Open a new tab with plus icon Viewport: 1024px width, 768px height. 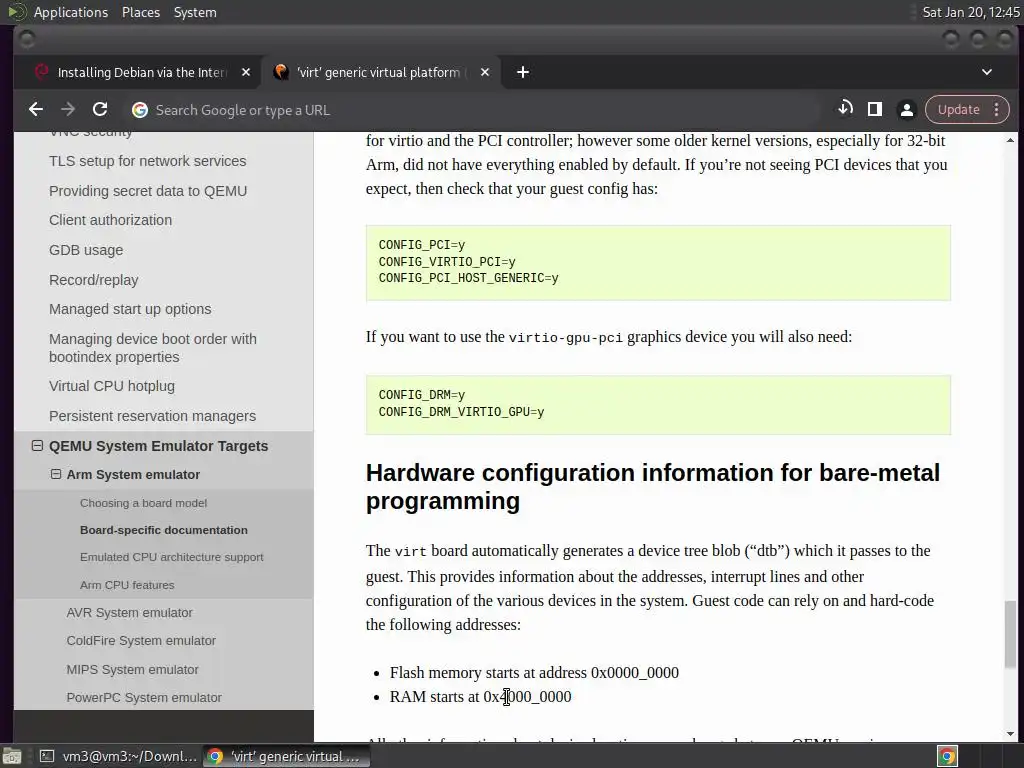[522, 72]
